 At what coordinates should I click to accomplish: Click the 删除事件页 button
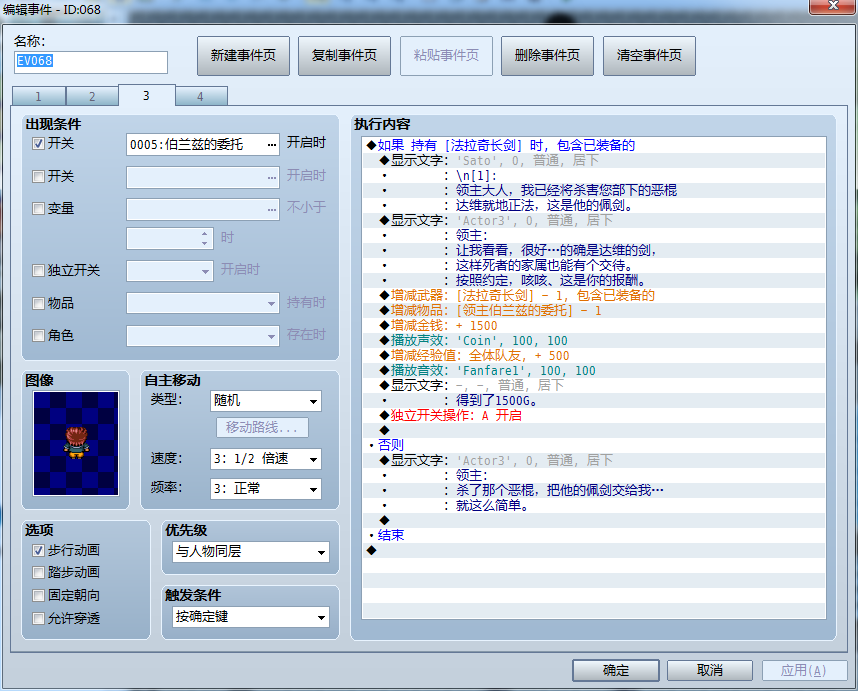pos(547,56)
